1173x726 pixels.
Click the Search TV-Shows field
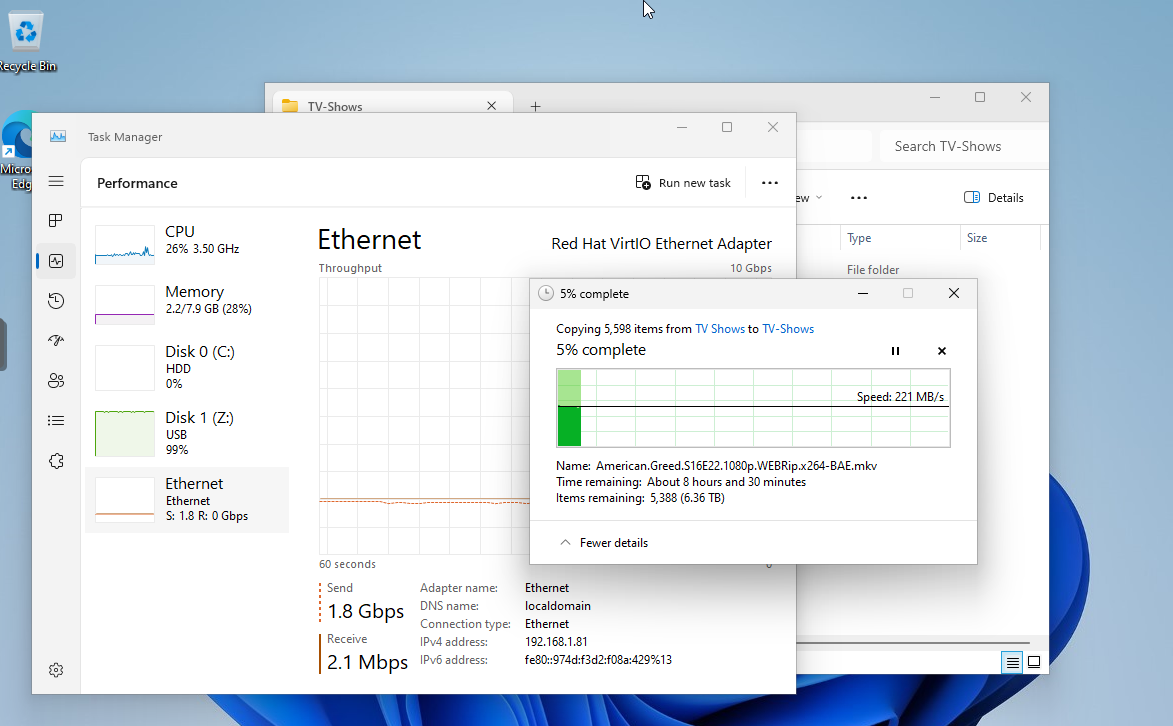[960, 146]
